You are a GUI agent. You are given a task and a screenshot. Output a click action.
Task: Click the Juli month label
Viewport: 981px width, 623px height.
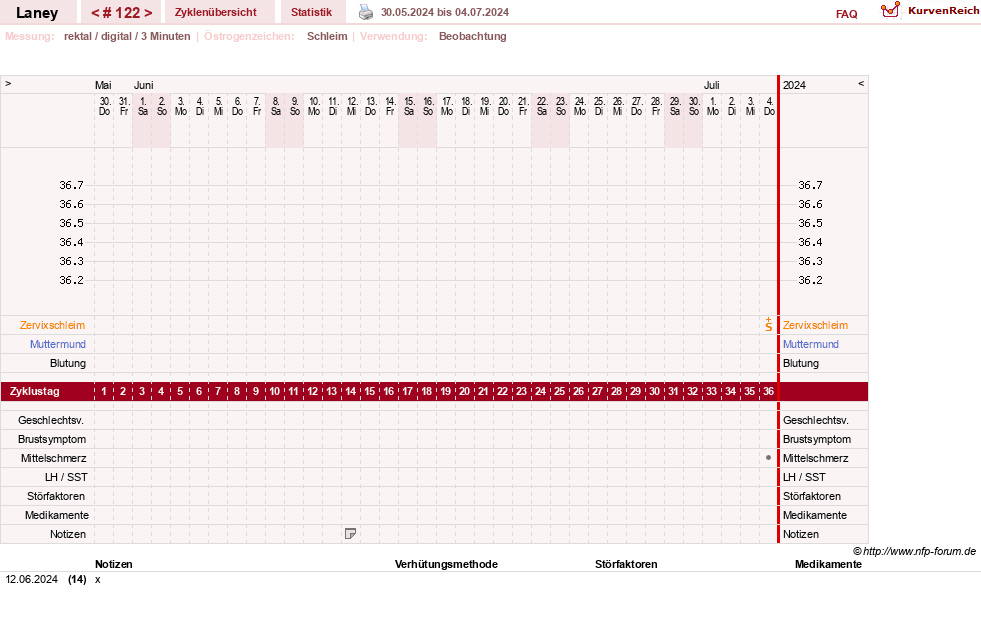(x=711, y=85)
